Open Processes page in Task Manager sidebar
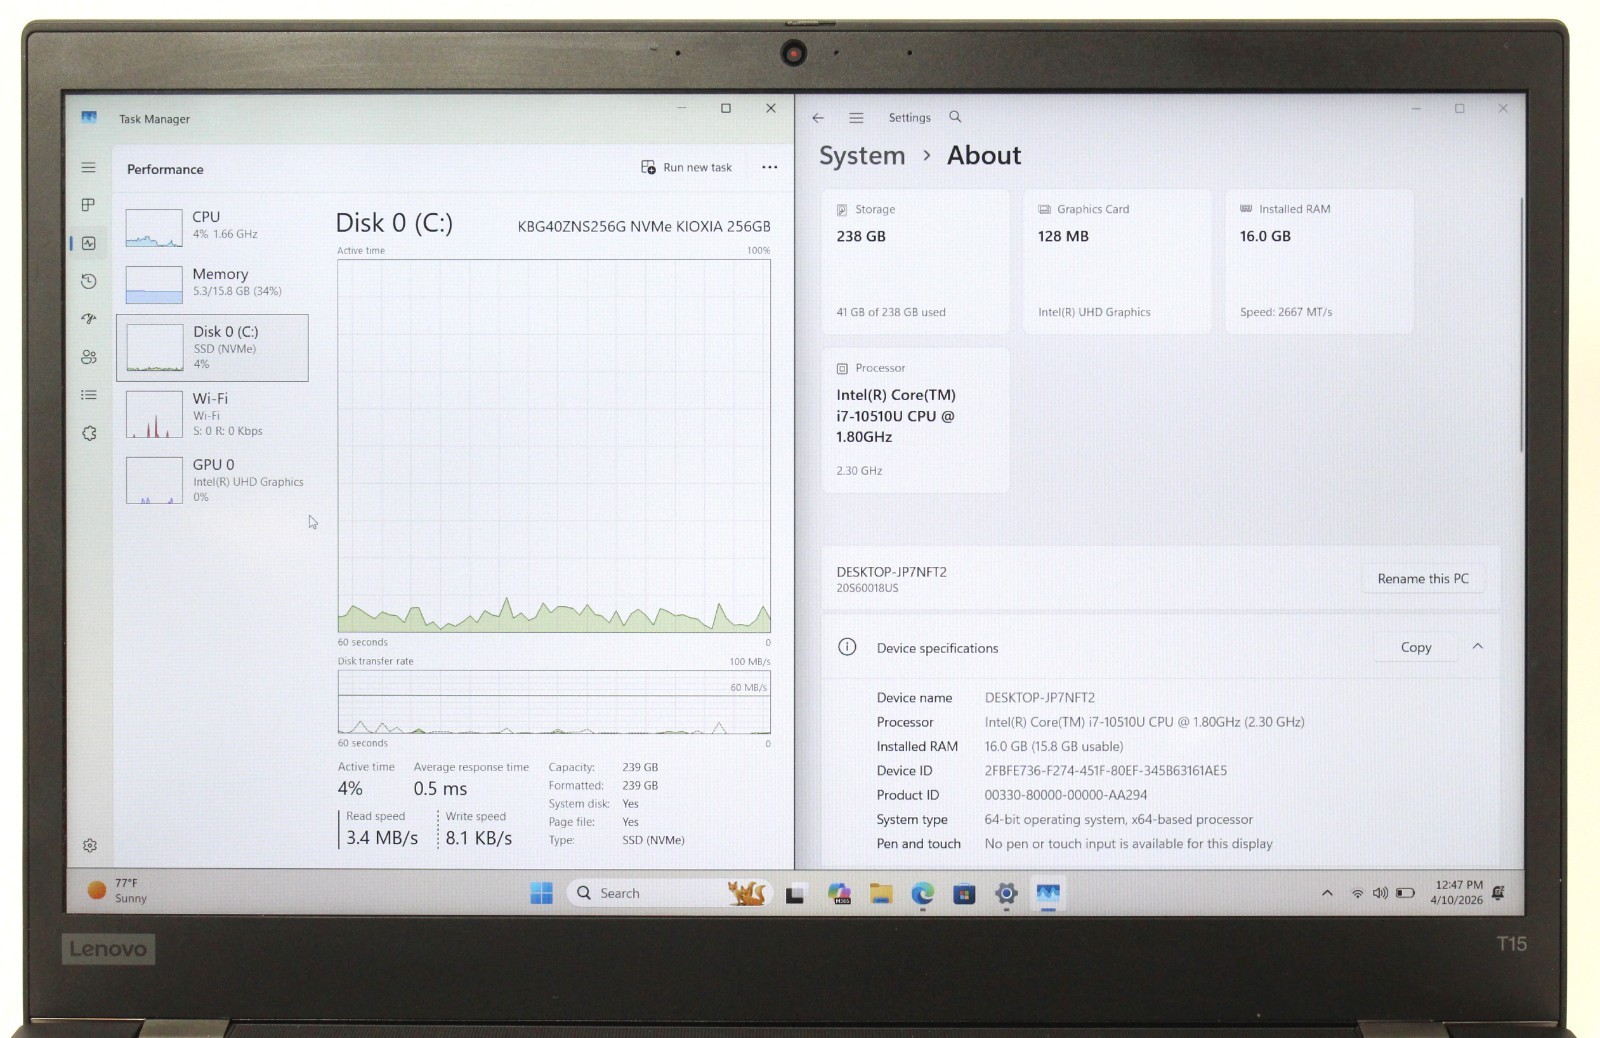This screenshot has height=1038, width=1600. 89,205
